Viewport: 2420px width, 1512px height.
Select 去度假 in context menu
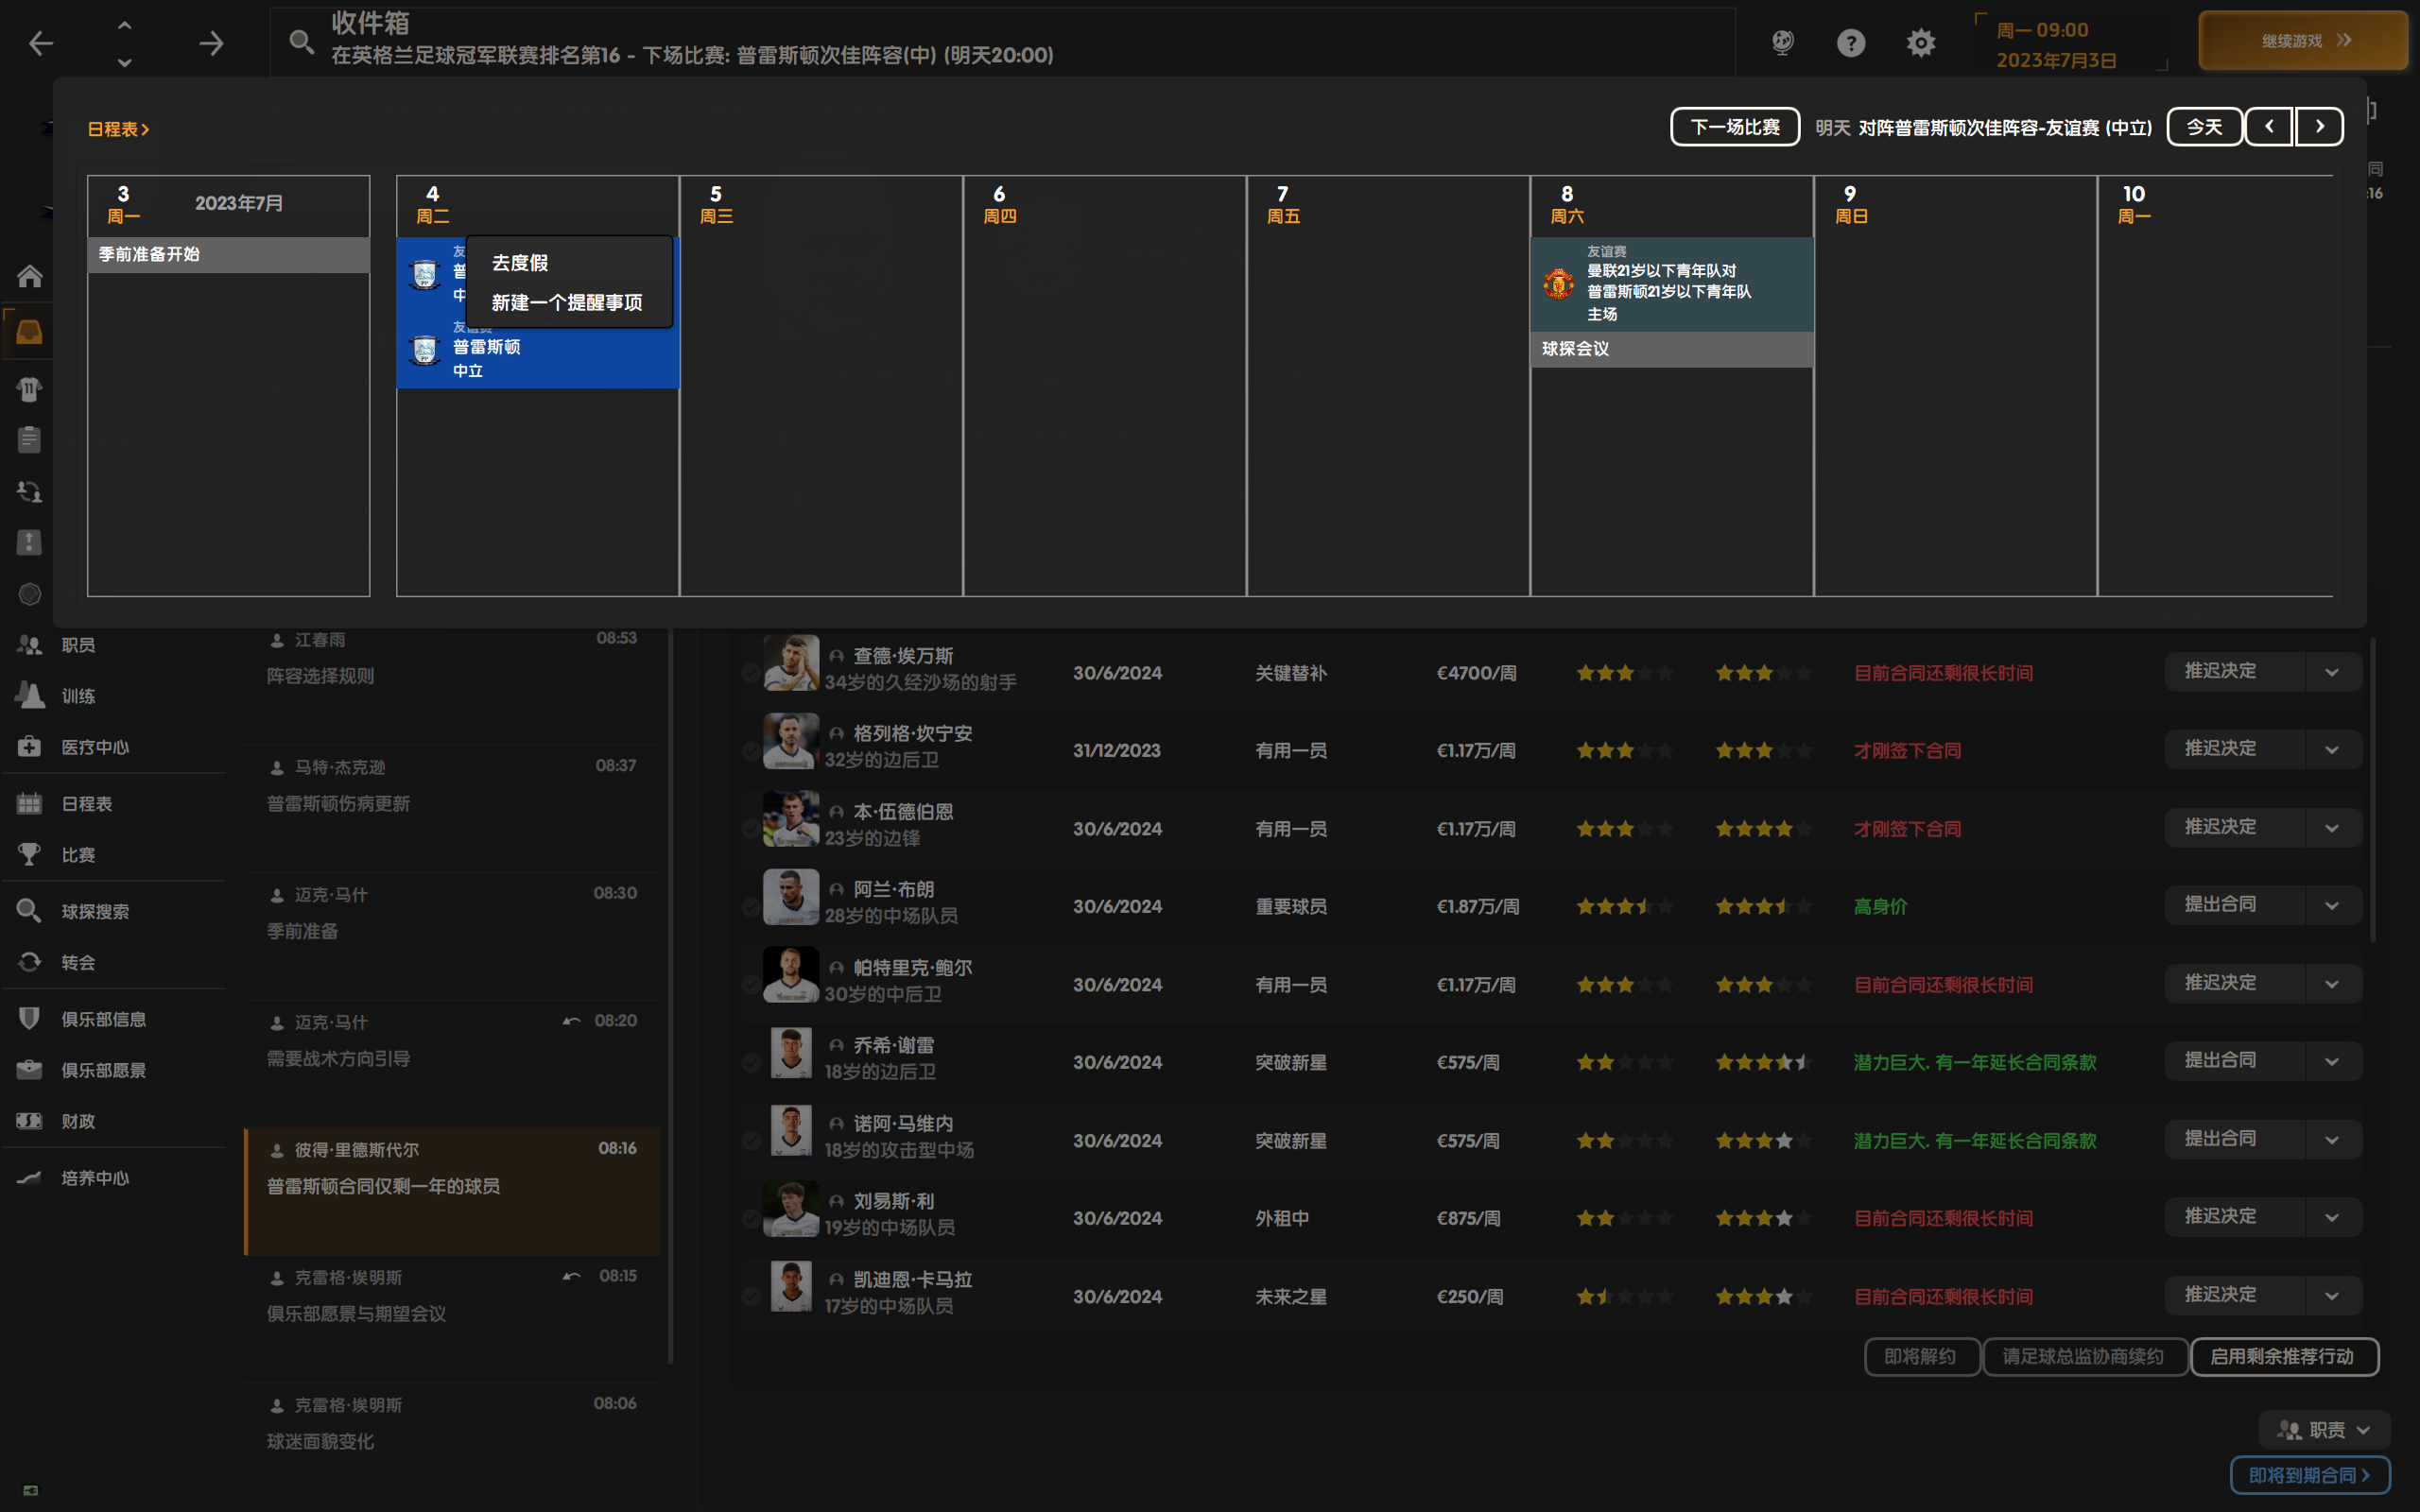[x=520, y=263]
